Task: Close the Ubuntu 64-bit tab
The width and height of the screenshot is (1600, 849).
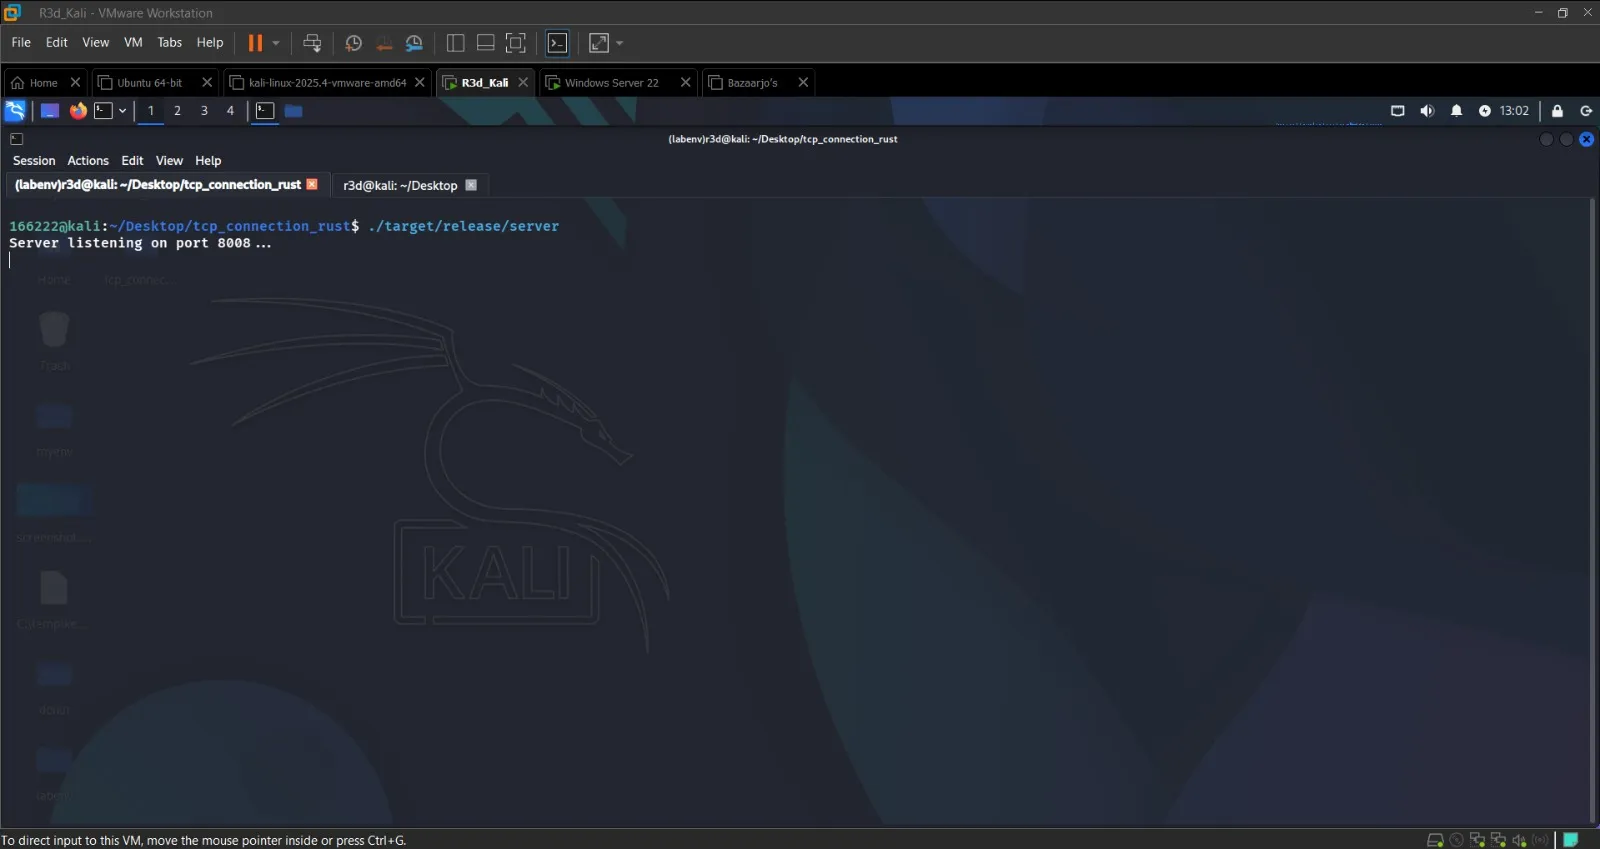Action: [x=207, y=83]
